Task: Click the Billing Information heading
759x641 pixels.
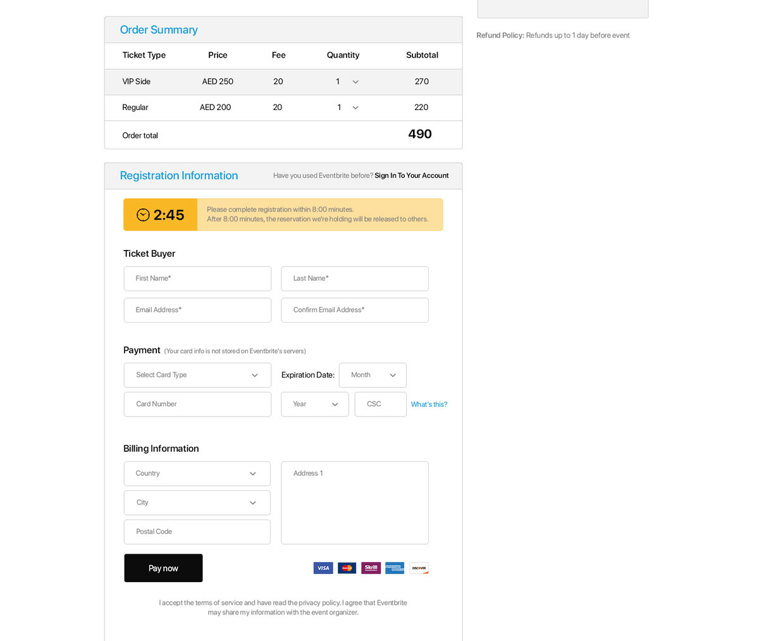Action: [161, 448]
